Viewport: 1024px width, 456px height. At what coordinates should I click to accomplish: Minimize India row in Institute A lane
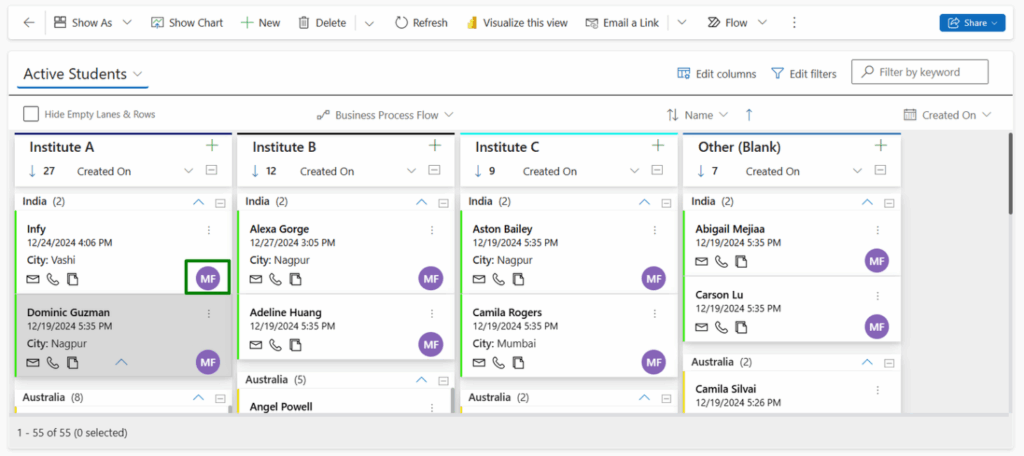click(x=221, y=203)
